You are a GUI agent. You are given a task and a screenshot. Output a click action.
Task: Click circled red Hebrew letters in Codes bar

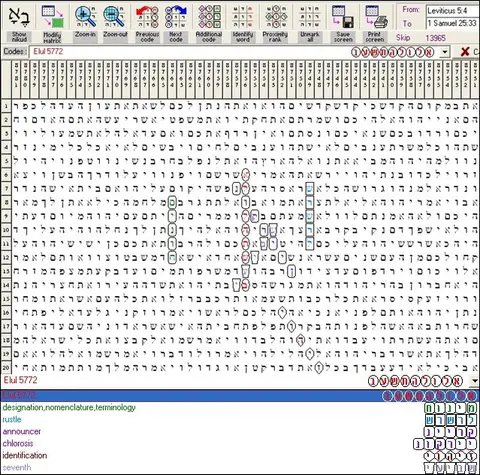[392, 52]
